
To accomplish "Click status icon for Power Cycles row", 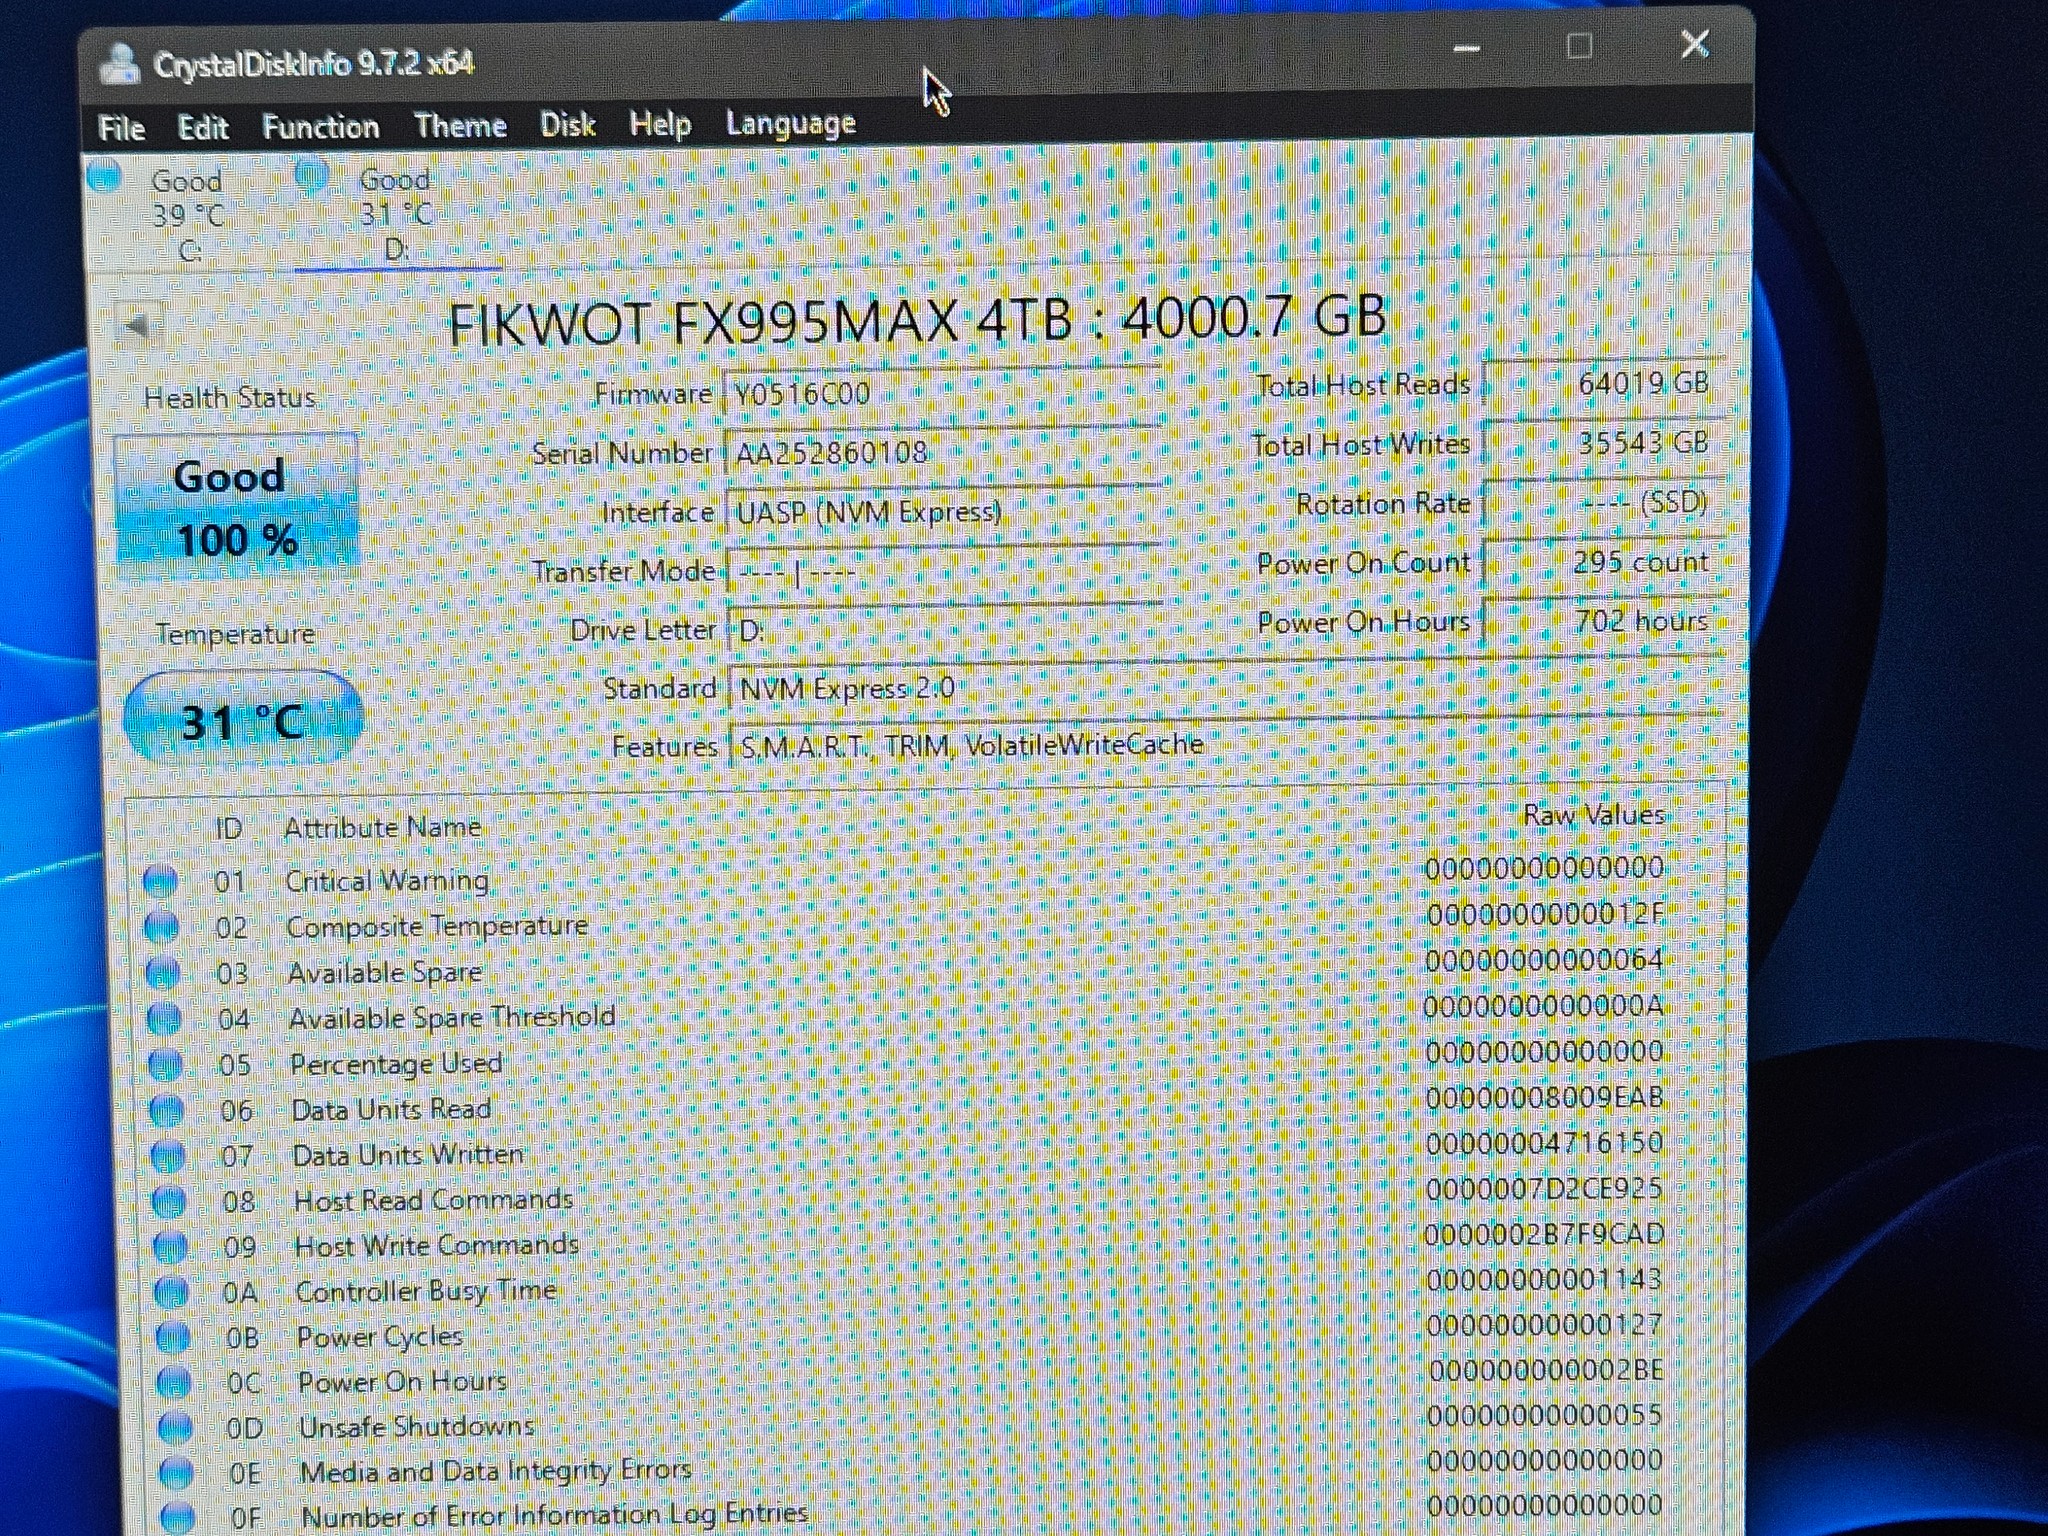I will tap(172, 1337).
